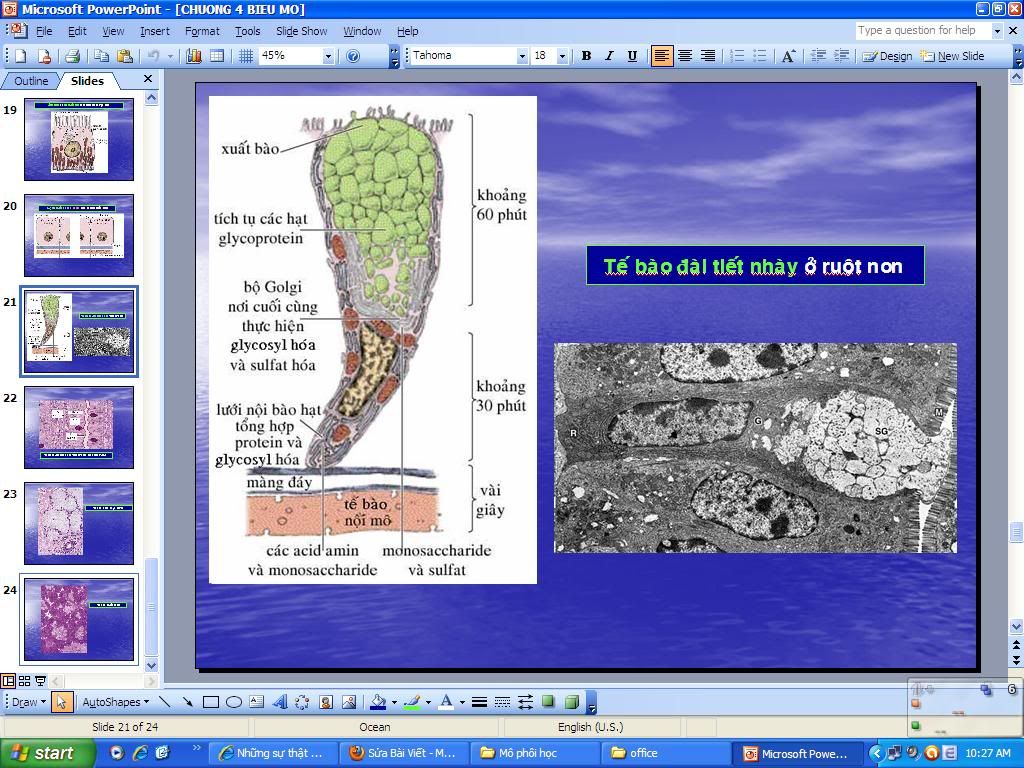Open the Draw menu dropdown
This screenshot has height=768, width=1024.
click(x=29, y=702)
